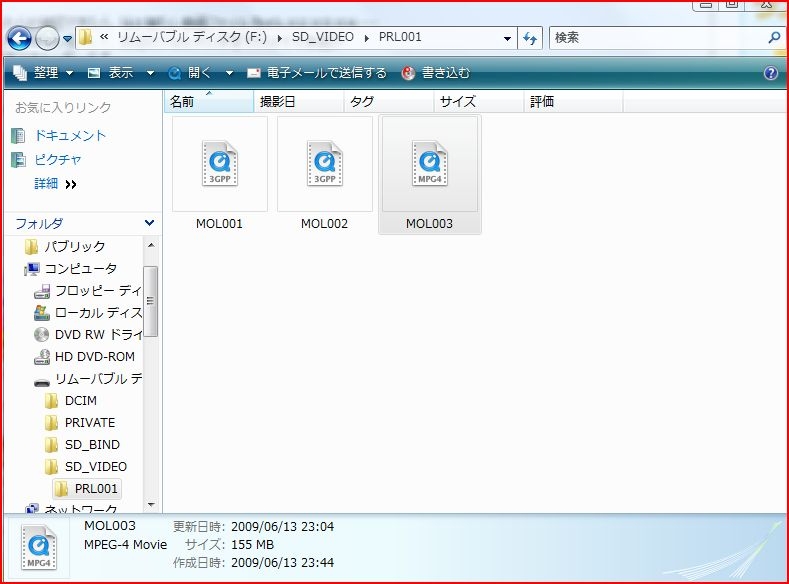Sort by 名前 column header
The width and height of the screenshot is (789, 584).
pos(209,102)
